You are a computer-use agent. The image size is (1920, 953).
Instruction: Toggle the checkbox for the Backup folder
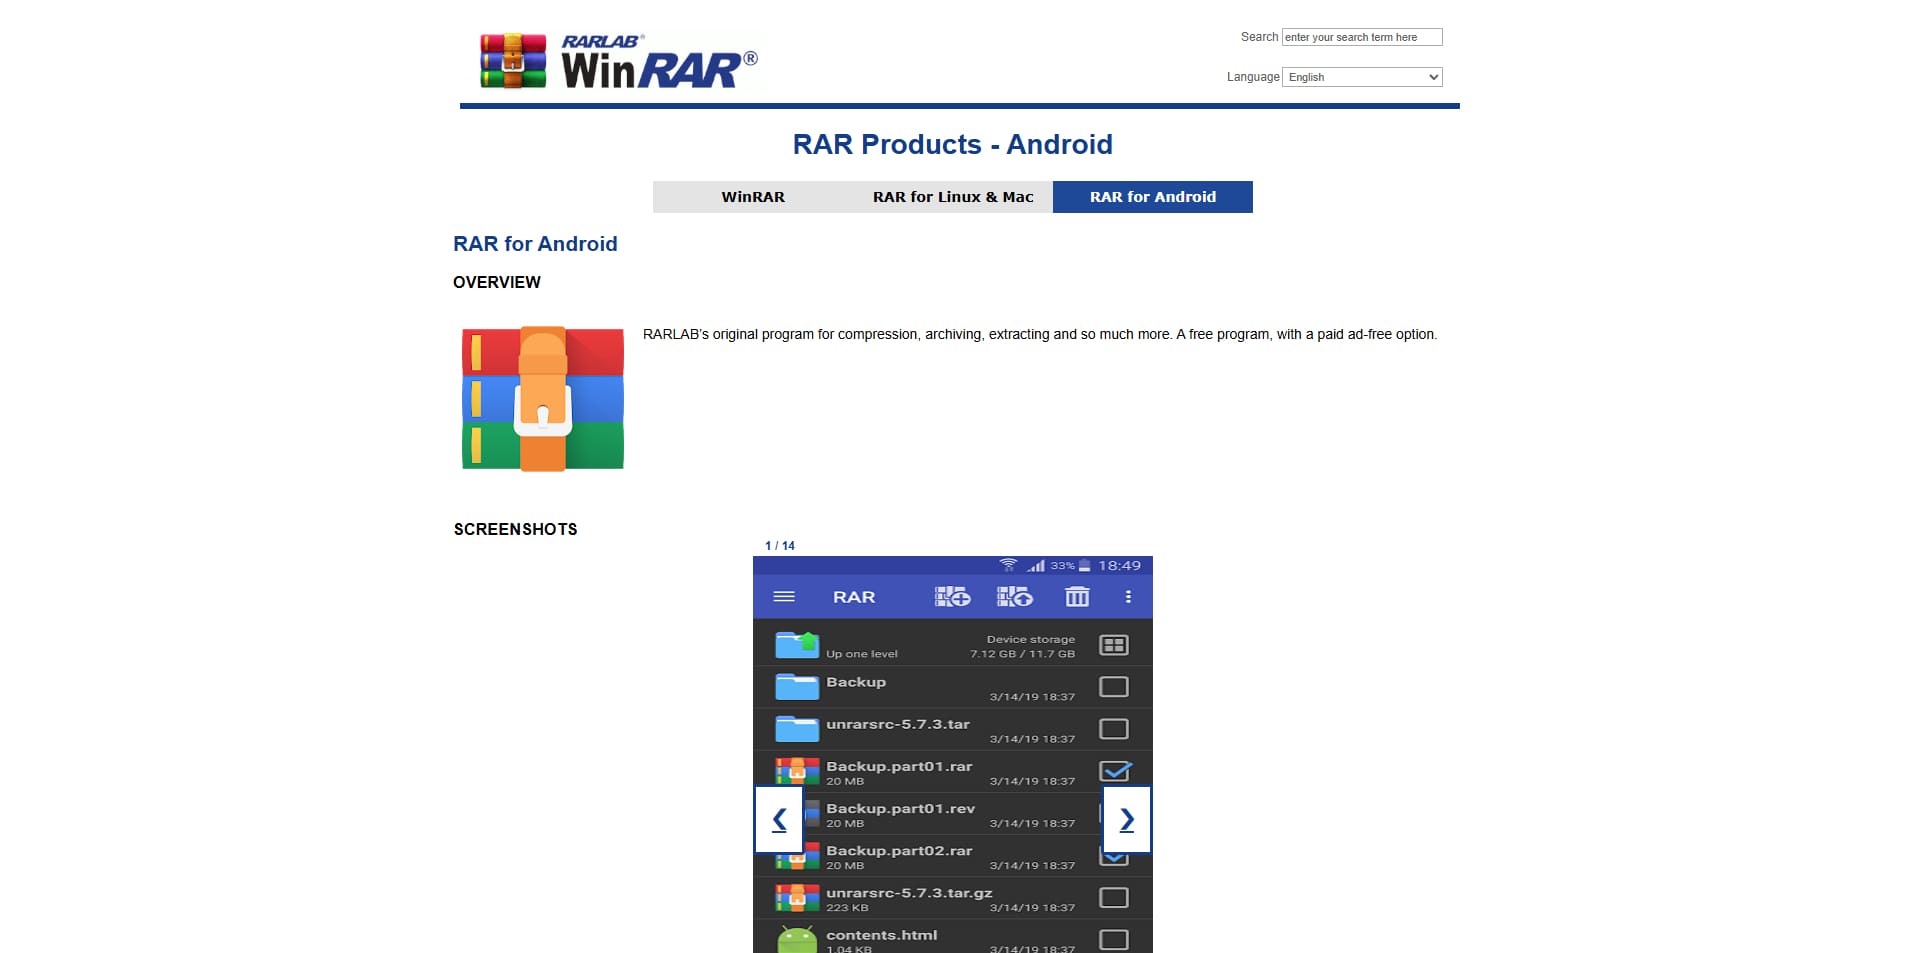tap(1114, 687)
